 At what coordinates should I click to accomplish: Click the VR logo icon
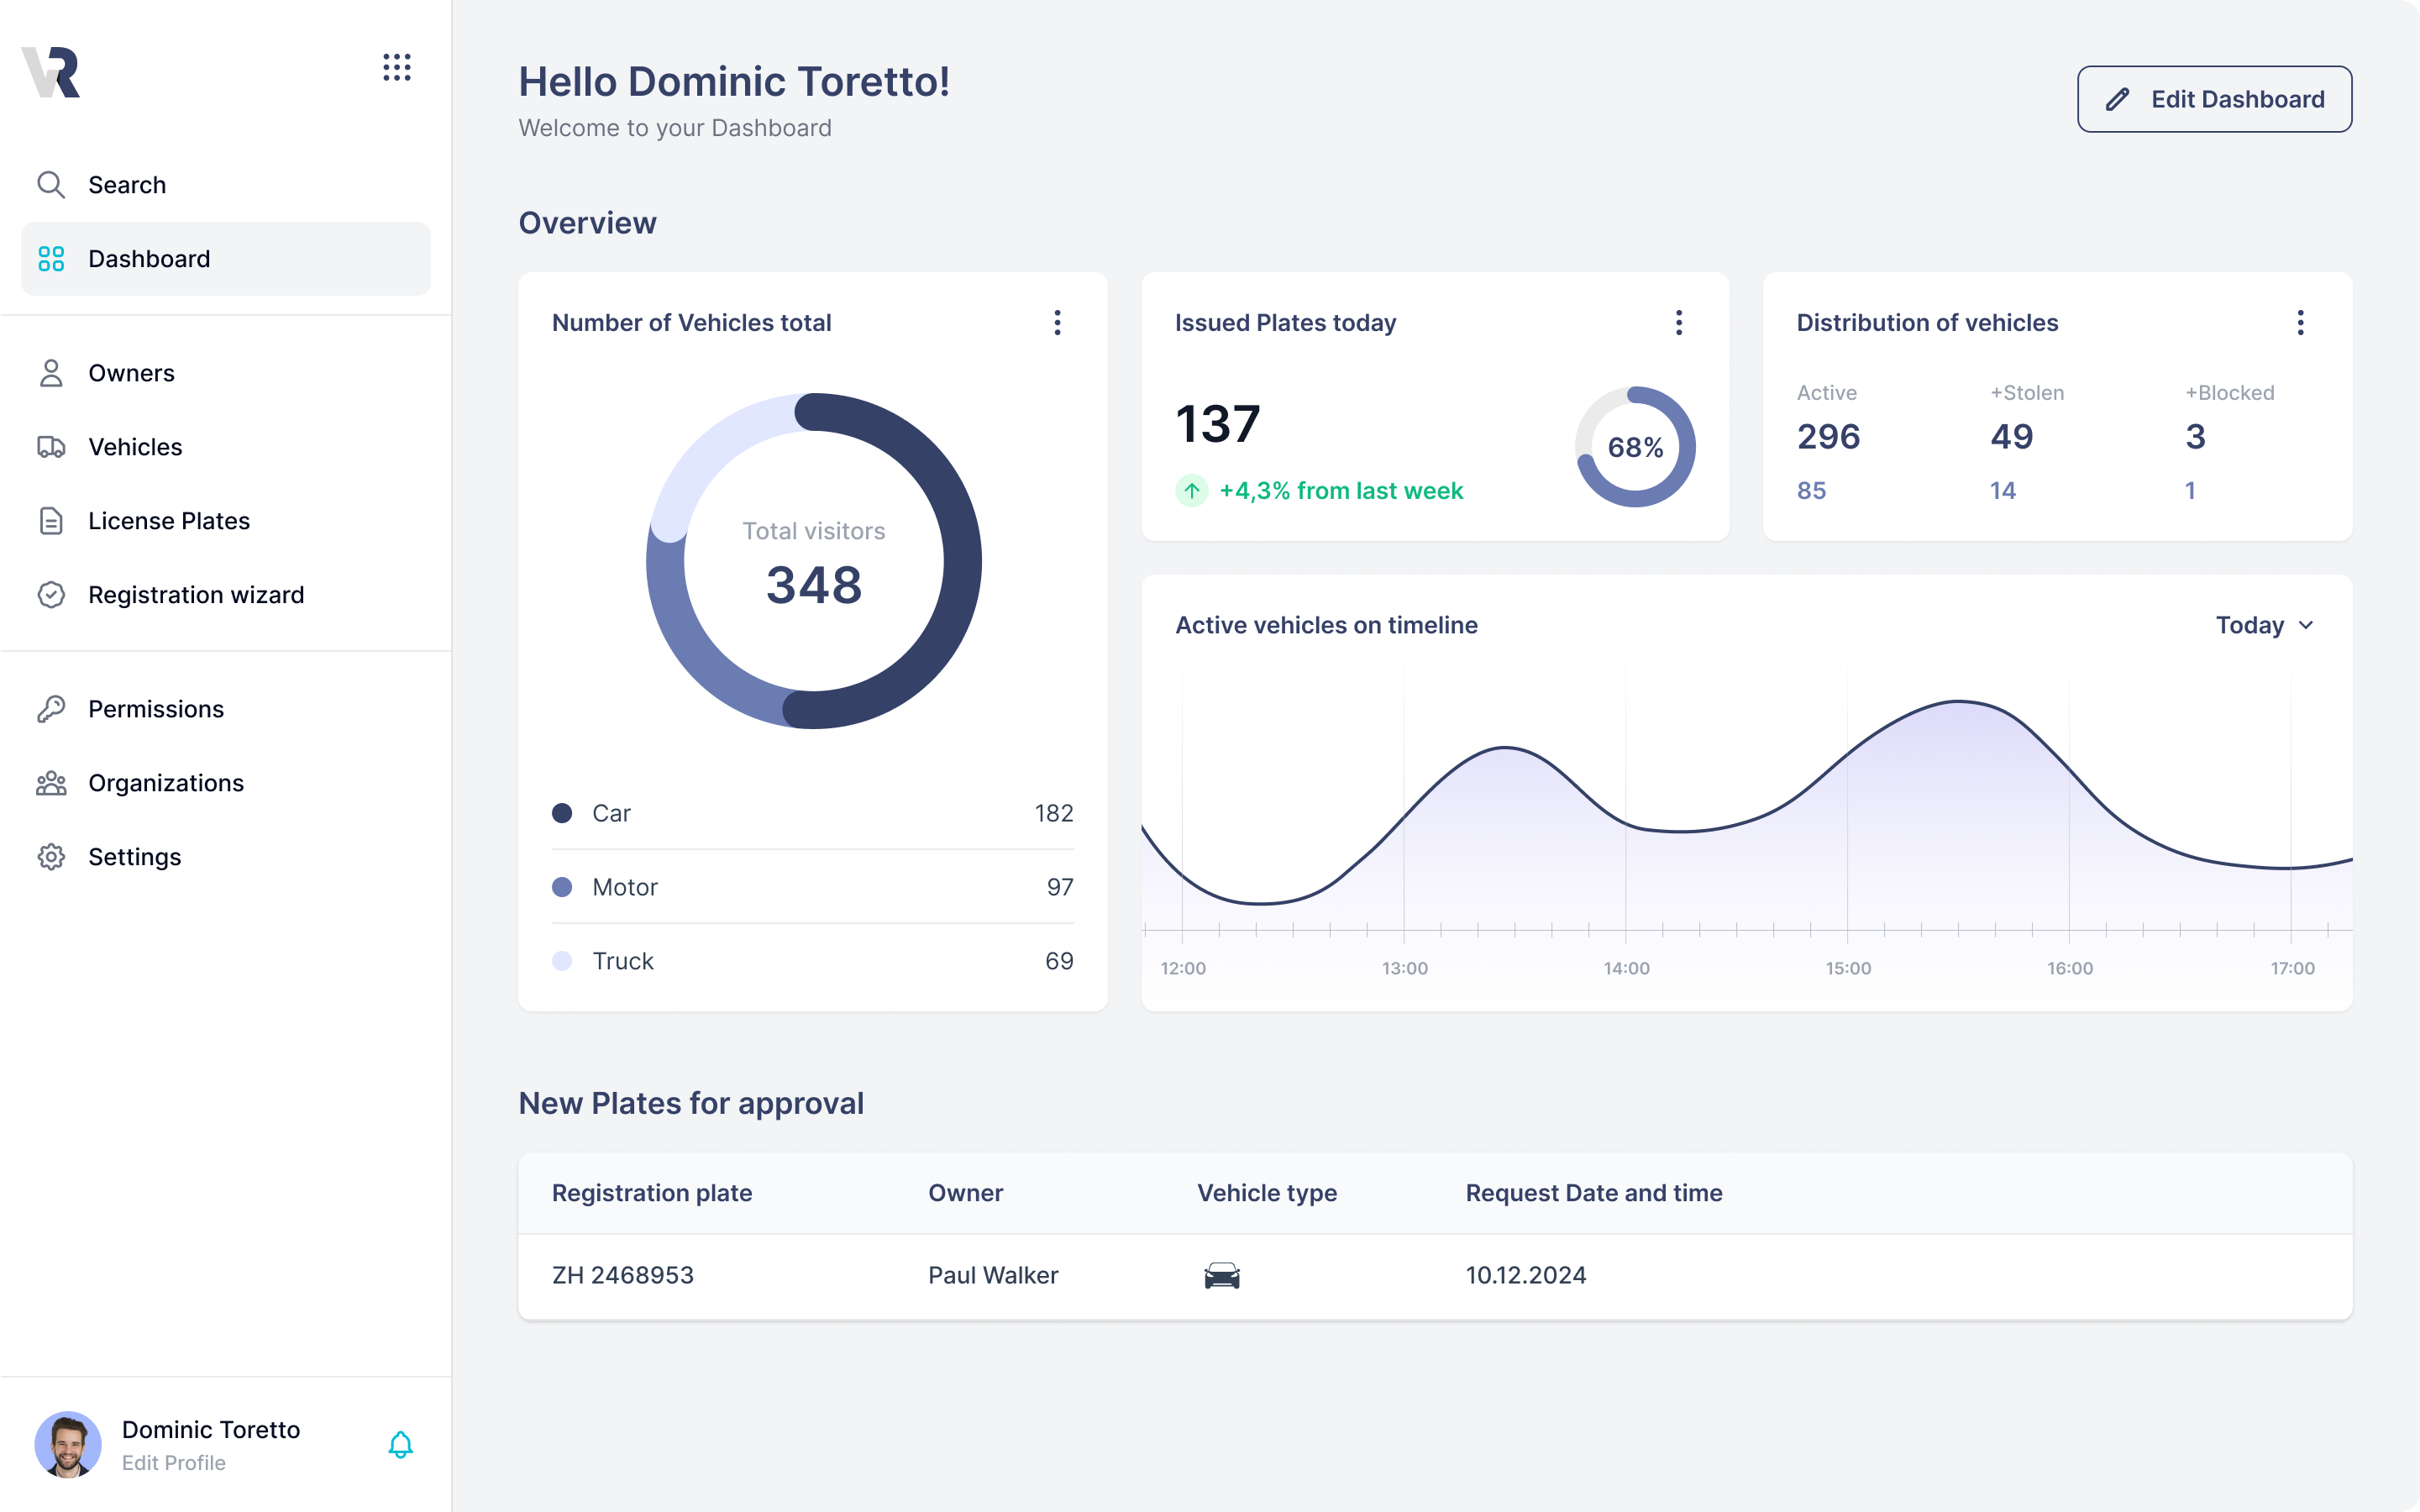tap(51, 72)
